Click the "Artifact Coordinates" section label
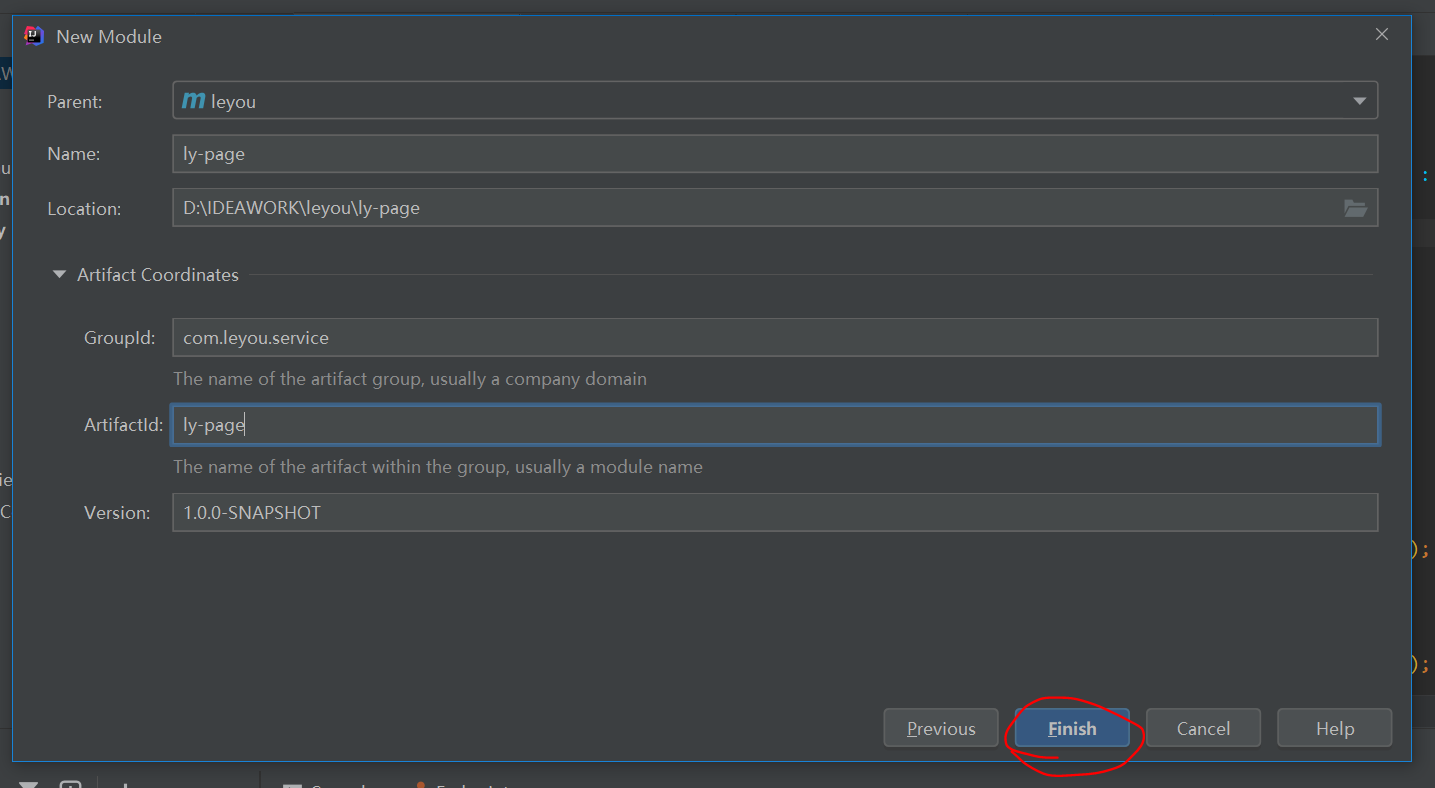Screen dimensions: 1435x788 click(158, 274)
